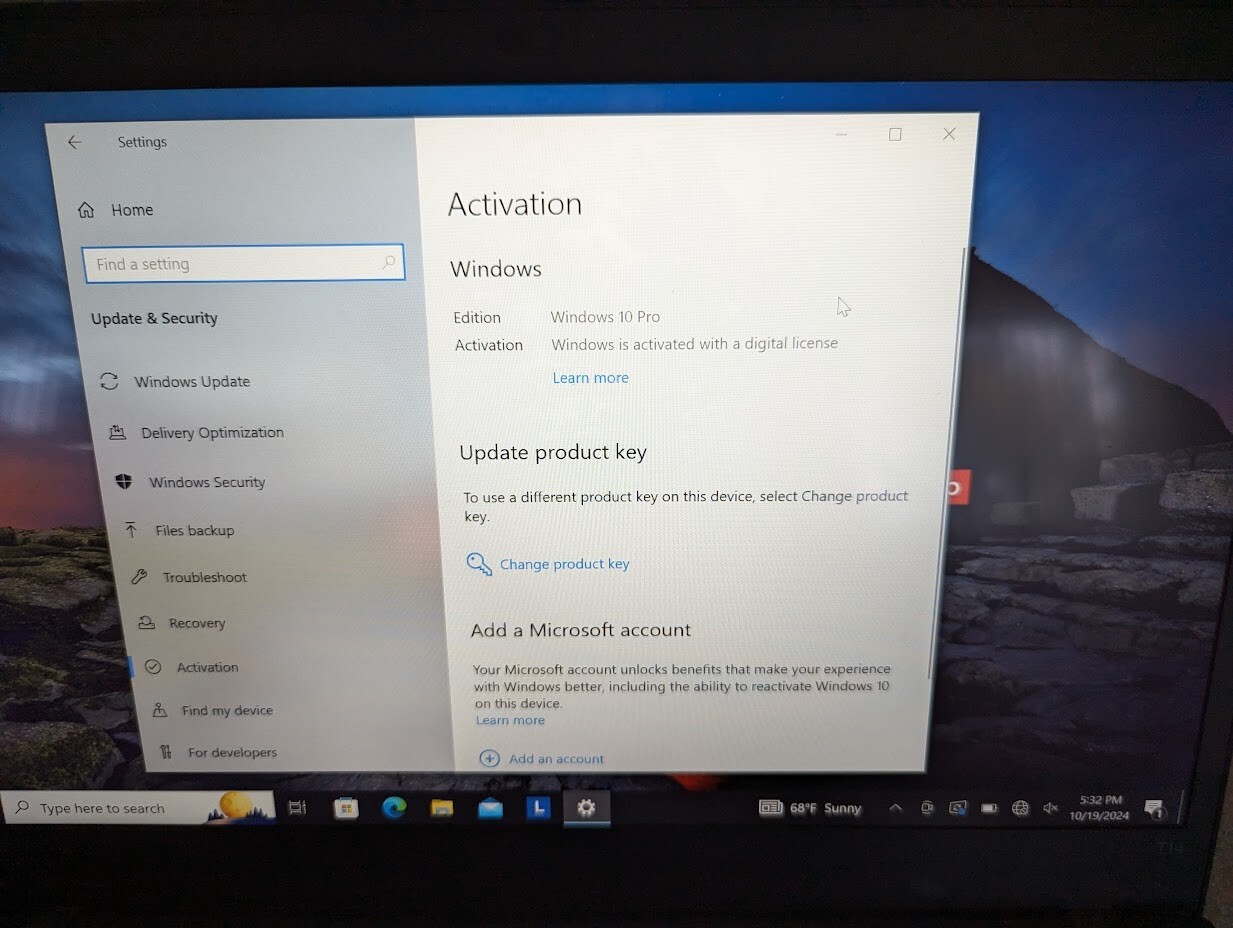This screenshot has width=1233, height=928.
Task: Open the clock showing 5:32 PM
Action: tap(1100, 808)
